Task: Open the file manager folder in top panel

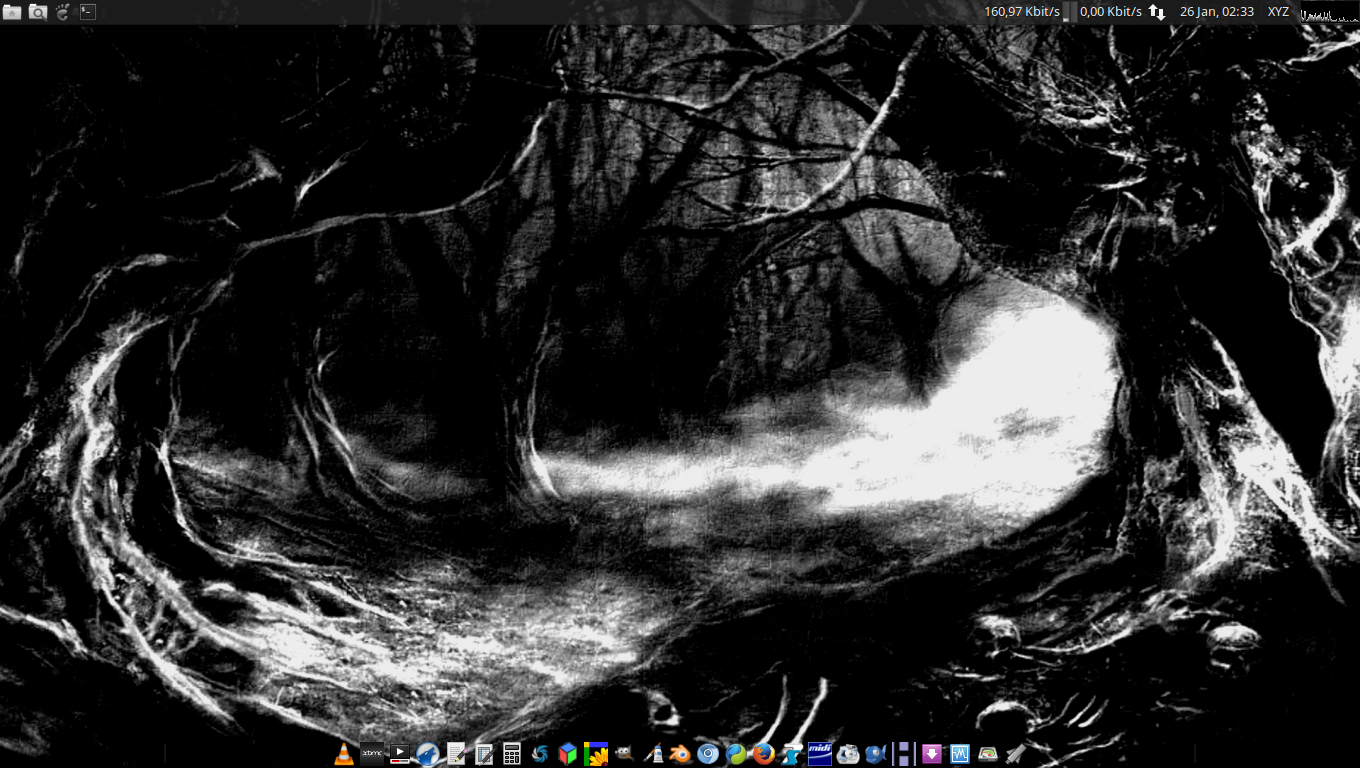Action: (x=12, y=12)
